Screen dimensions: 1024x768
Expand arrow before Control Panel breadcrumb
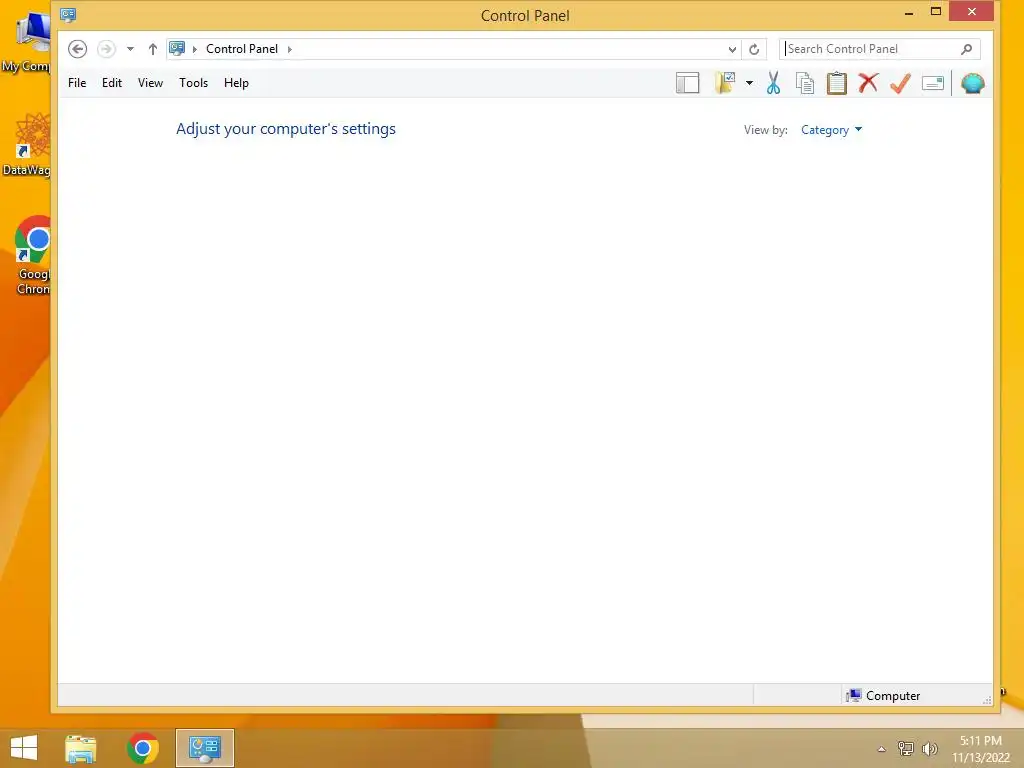point(195,50)
